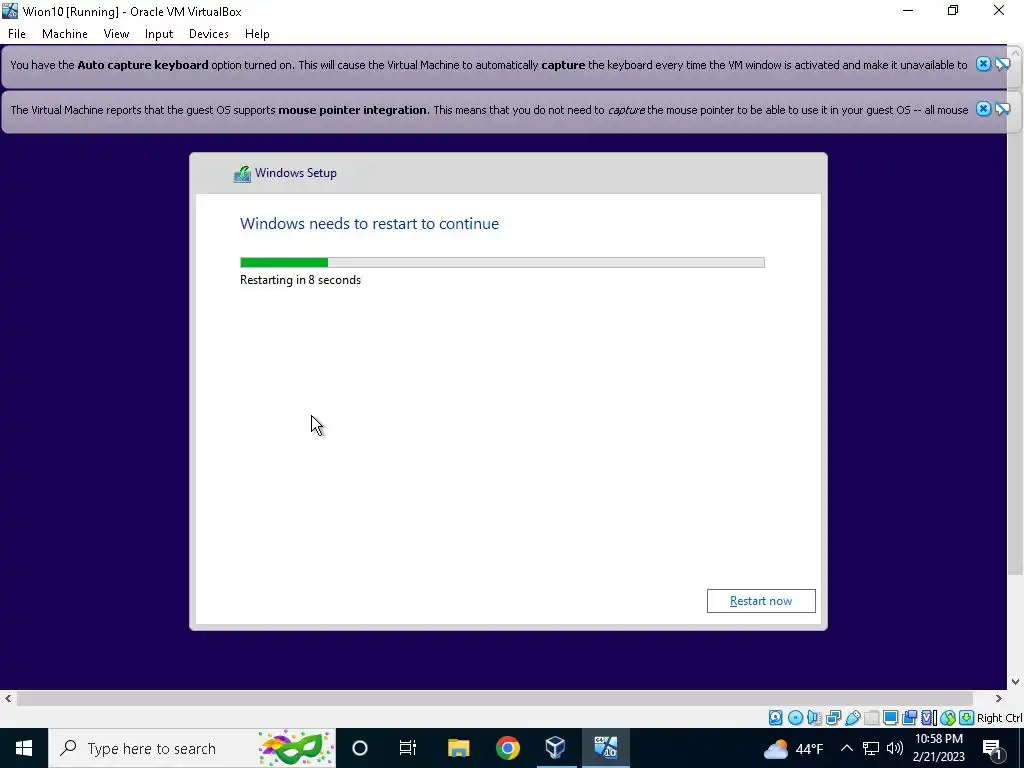Click the hard disk activity status icon
Viewport: 1024px width, 768px height.
[775, 718]
